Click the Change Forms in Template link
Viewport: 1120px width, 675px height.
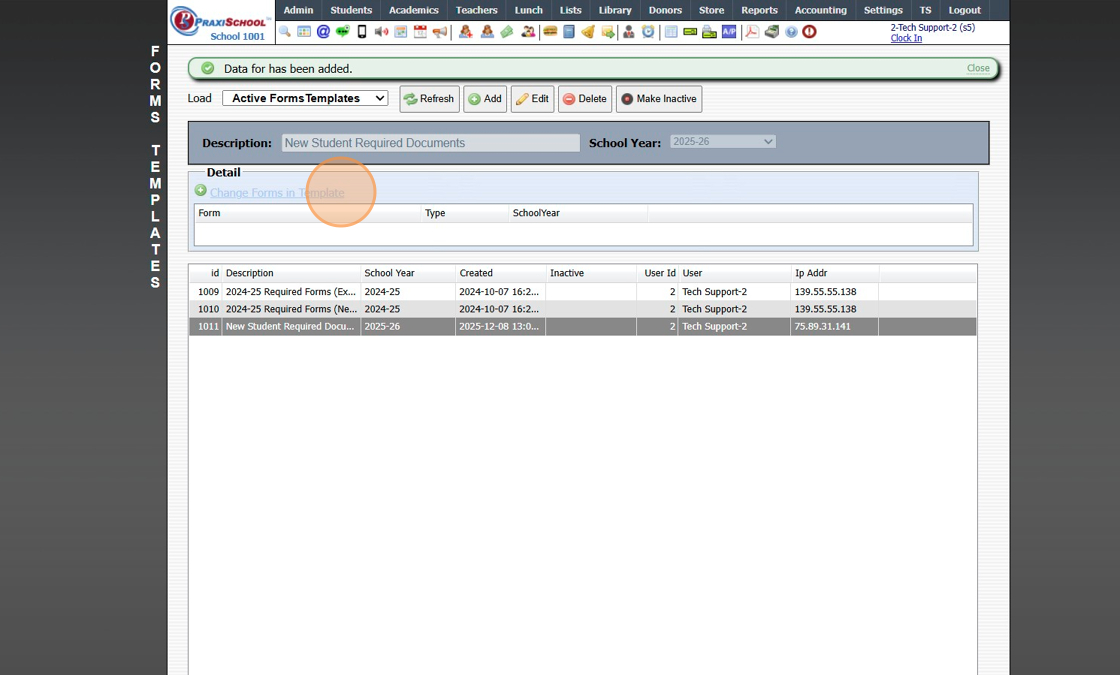(x=277, y=192)
